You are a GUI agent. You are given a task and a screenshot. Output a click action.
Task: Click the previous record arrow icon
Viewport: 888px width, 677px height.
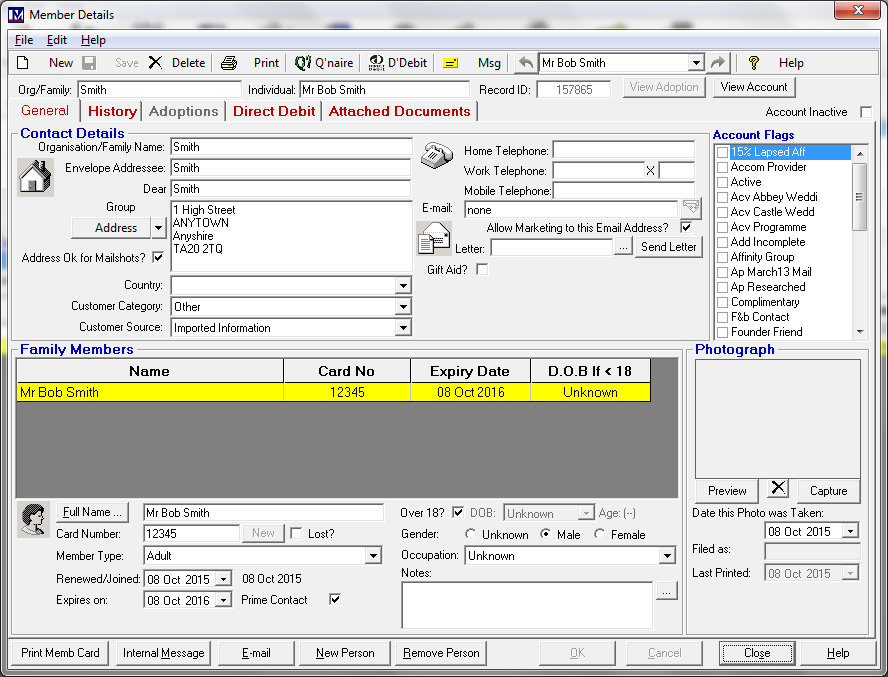(525, 63)
